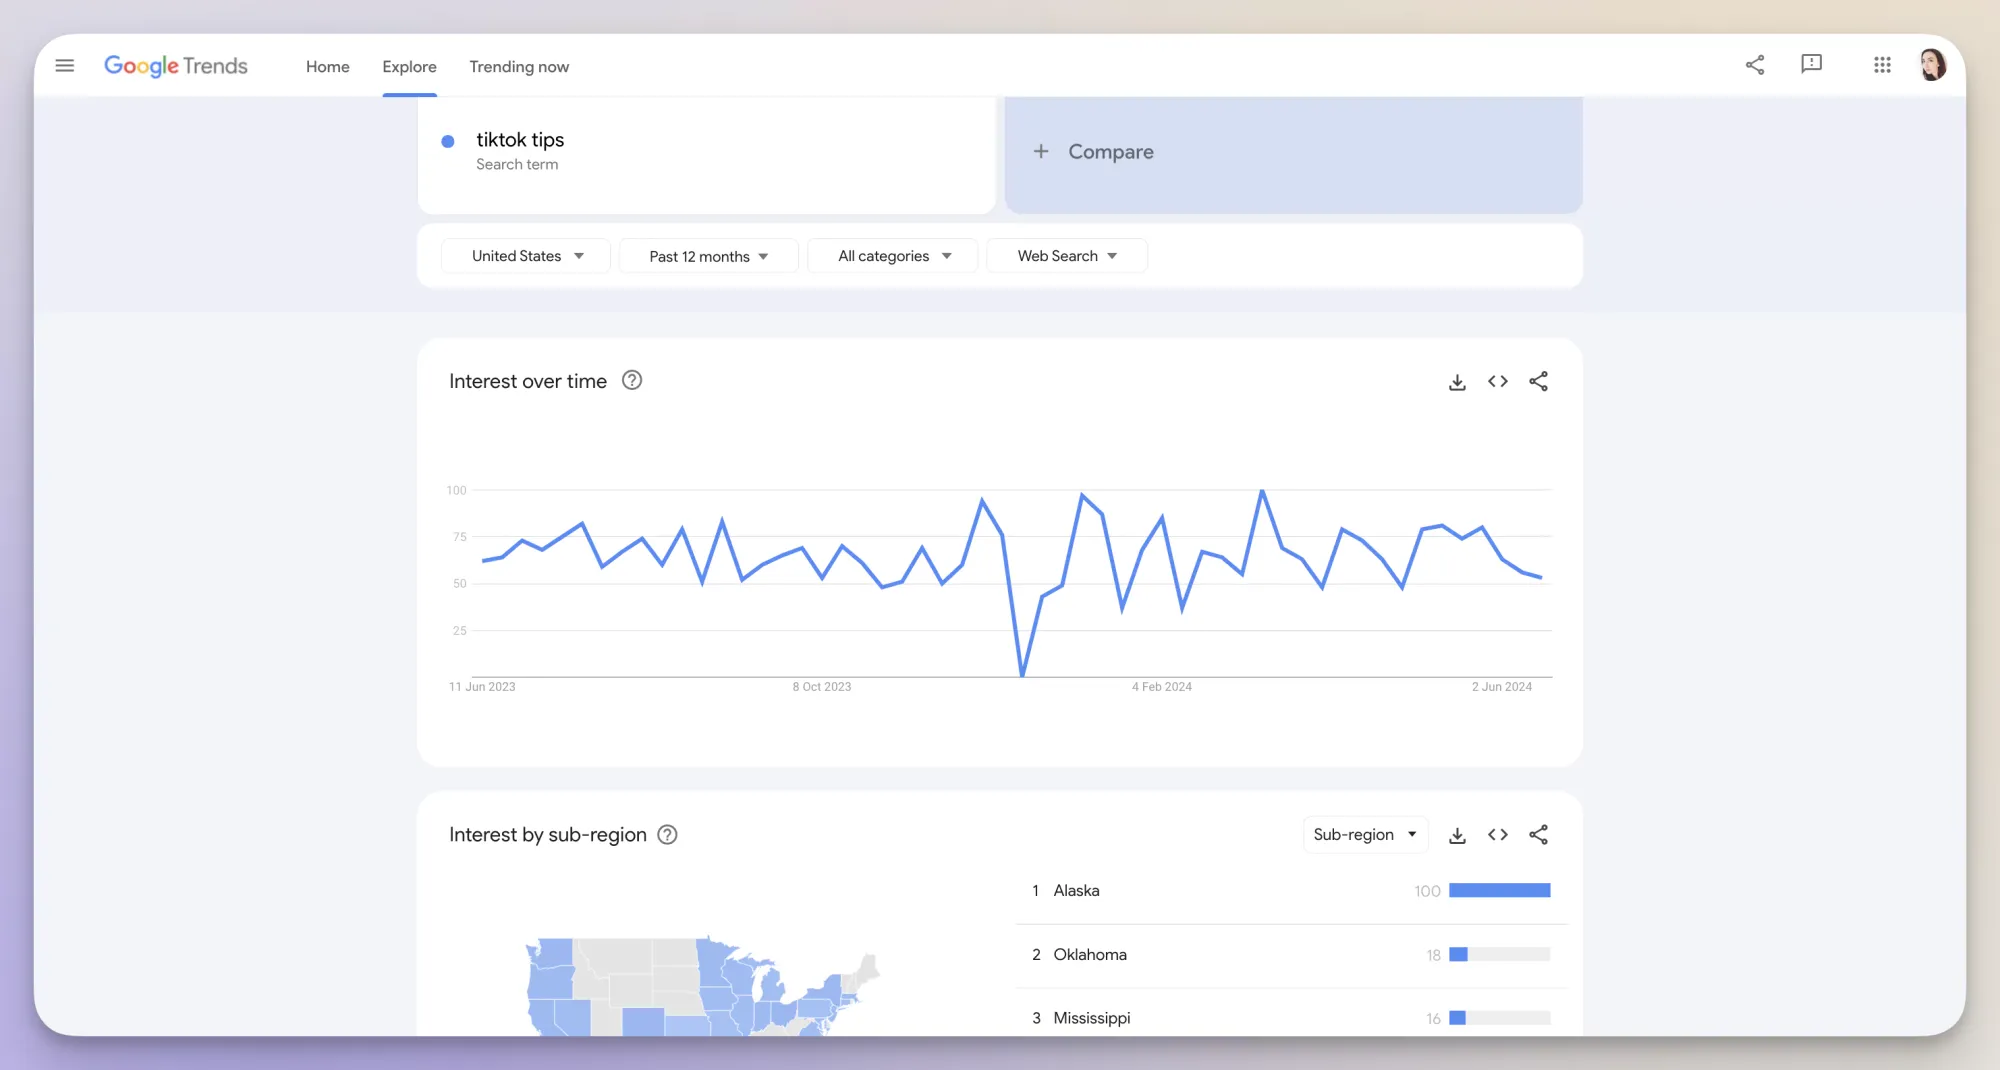The width and height of the screenshot is (2000, 1070).
Task: Select Mississippi in the sub-region list
Action: tap(1092, 1018)
